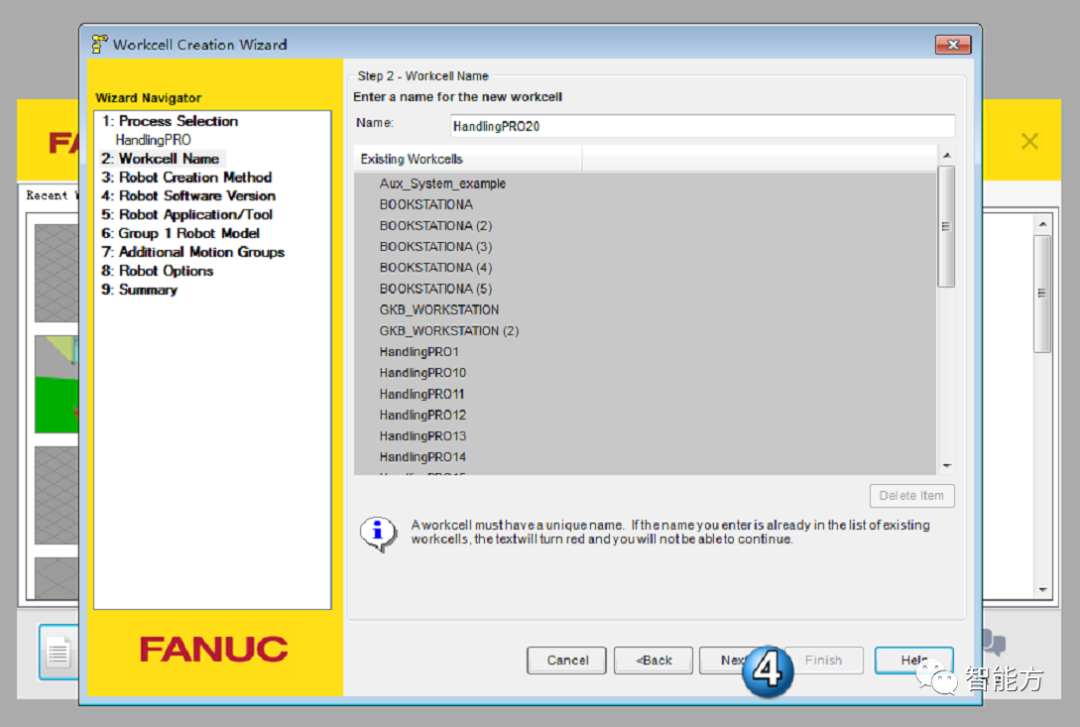Open the green recent workcell thumbnail
The width and height of the screenshot is (1080, 727).
[x=56, y=385]
